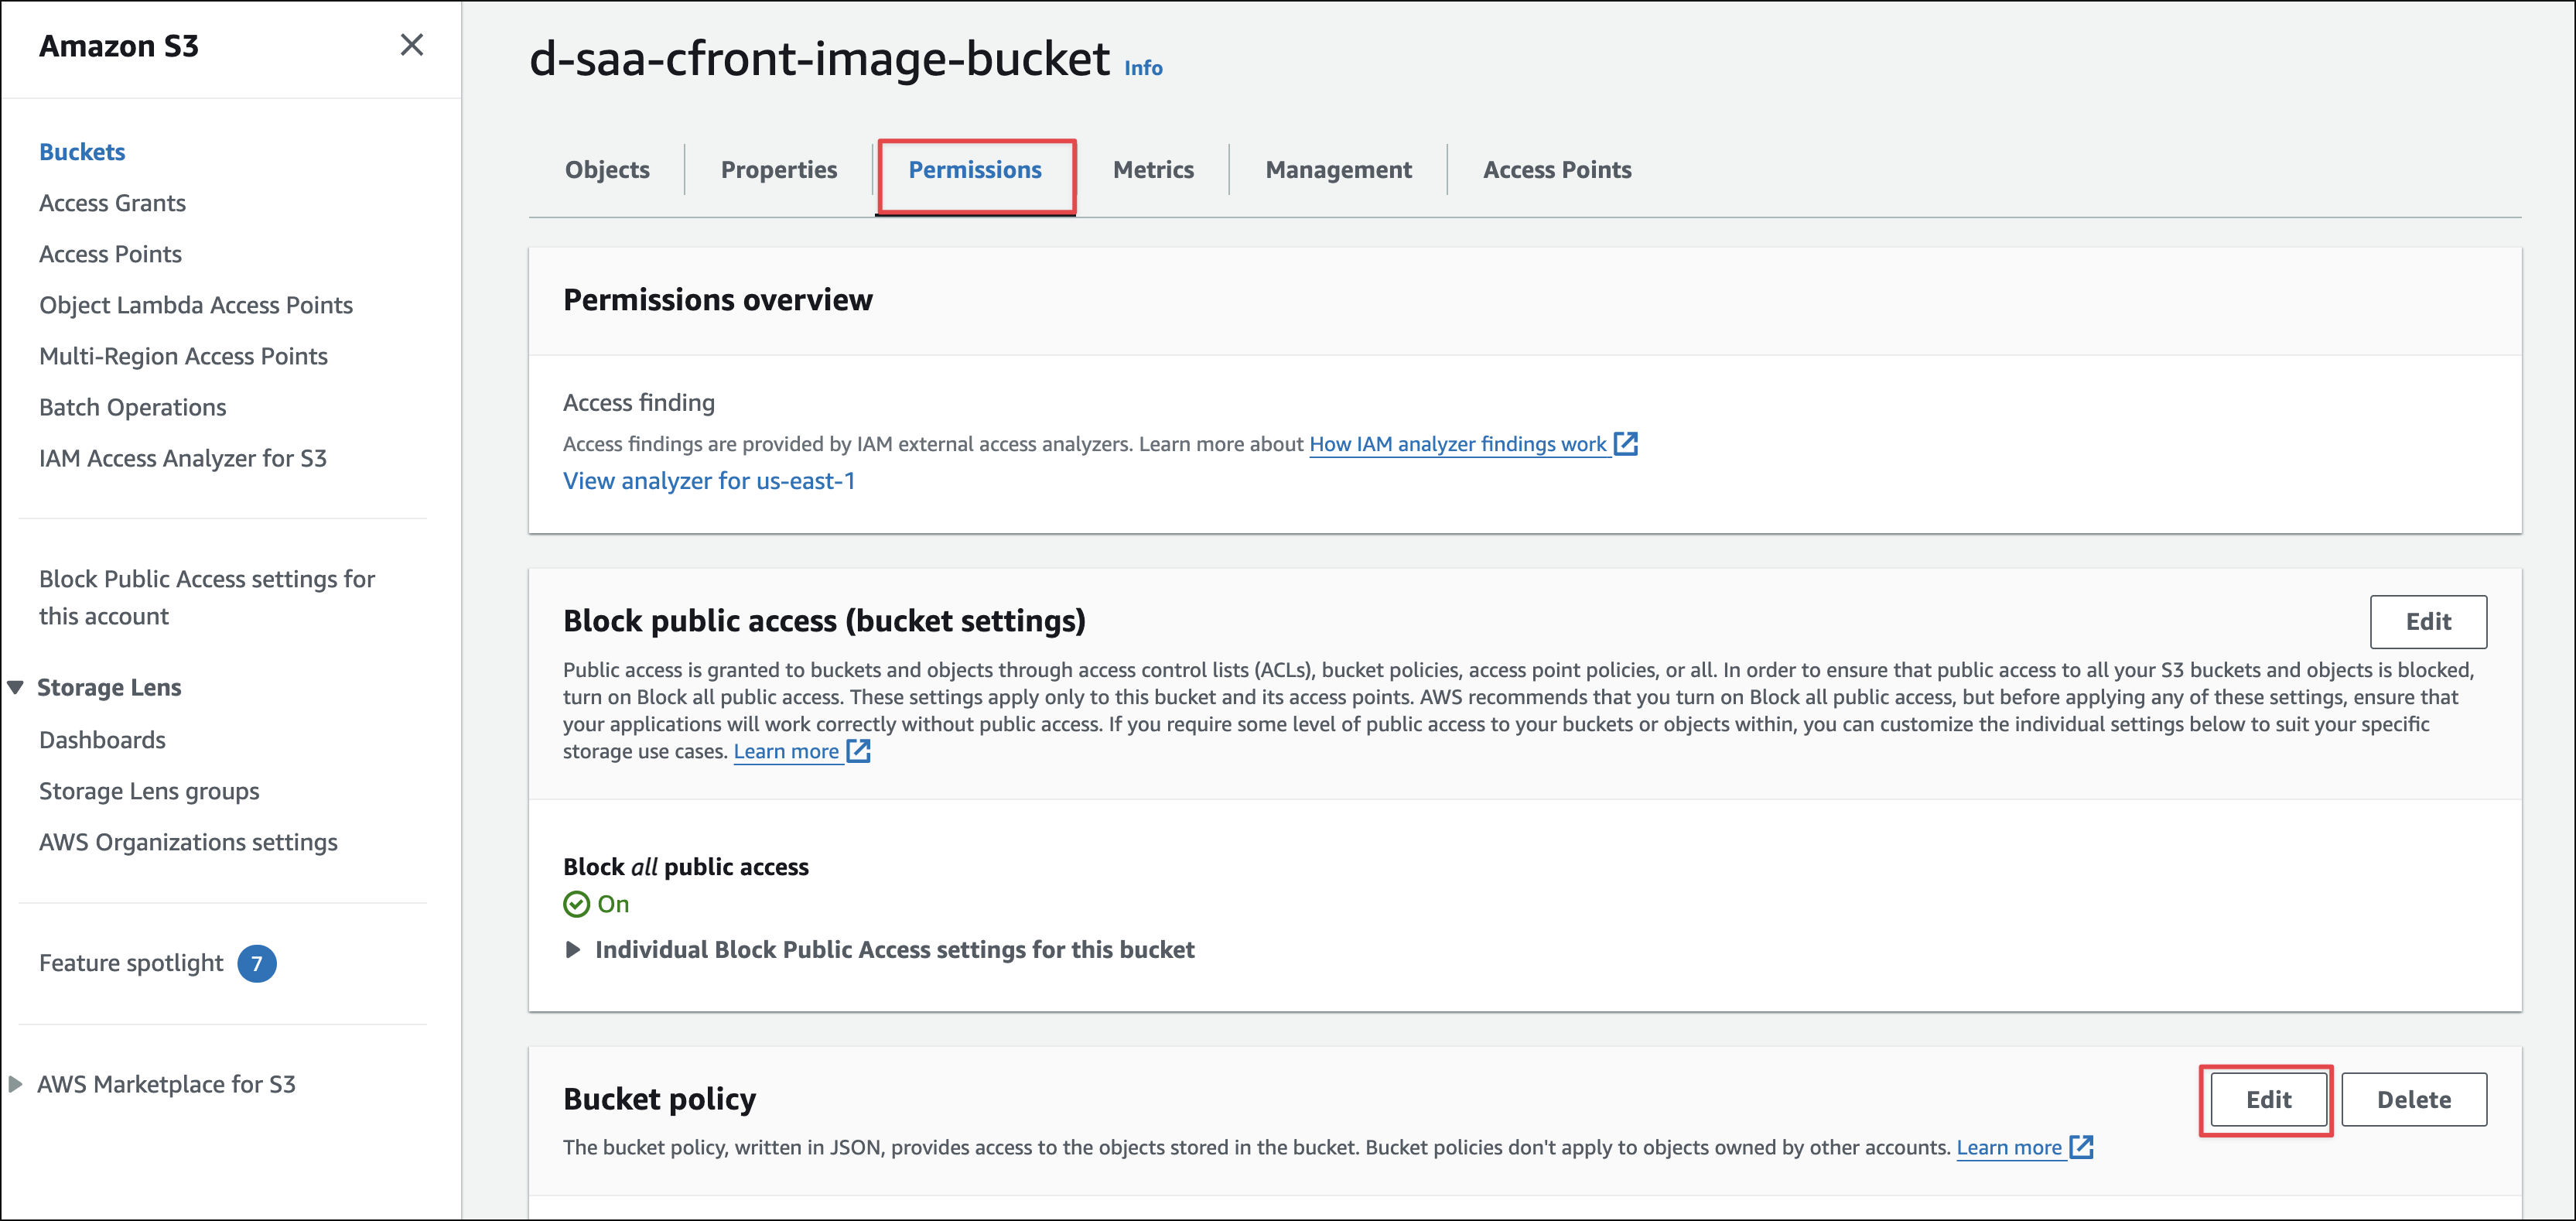
Task: Open View analyzer for us-east-1 link
Action: click(708, 481)
